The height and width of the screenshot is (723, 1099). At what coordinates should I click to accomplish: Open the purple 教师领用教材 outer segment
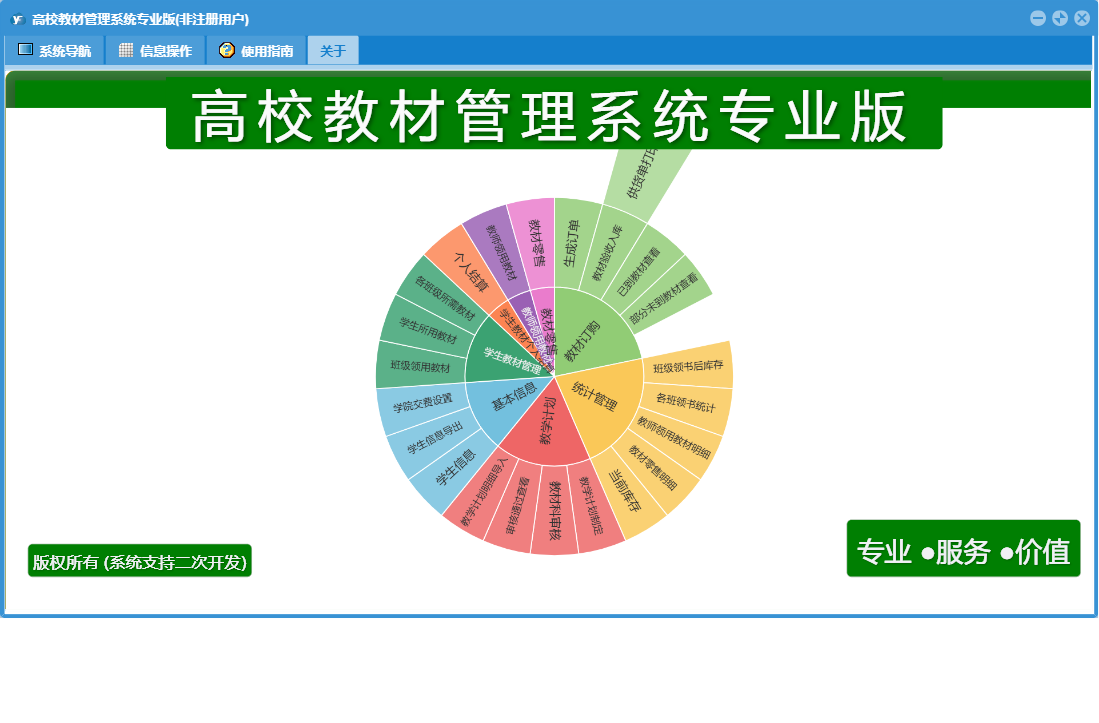pos(500,254)
